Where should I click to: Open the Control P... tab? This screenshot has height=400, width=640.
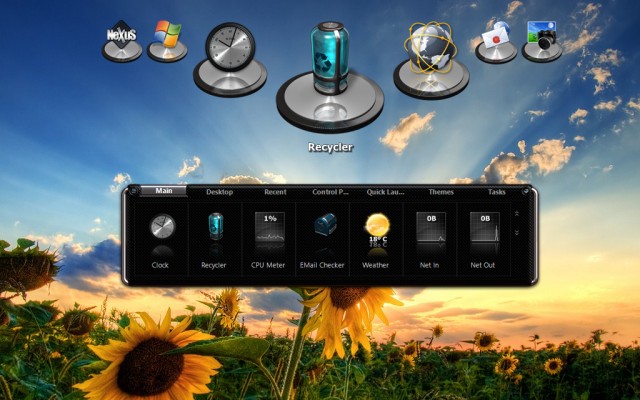tap(331, 192)
